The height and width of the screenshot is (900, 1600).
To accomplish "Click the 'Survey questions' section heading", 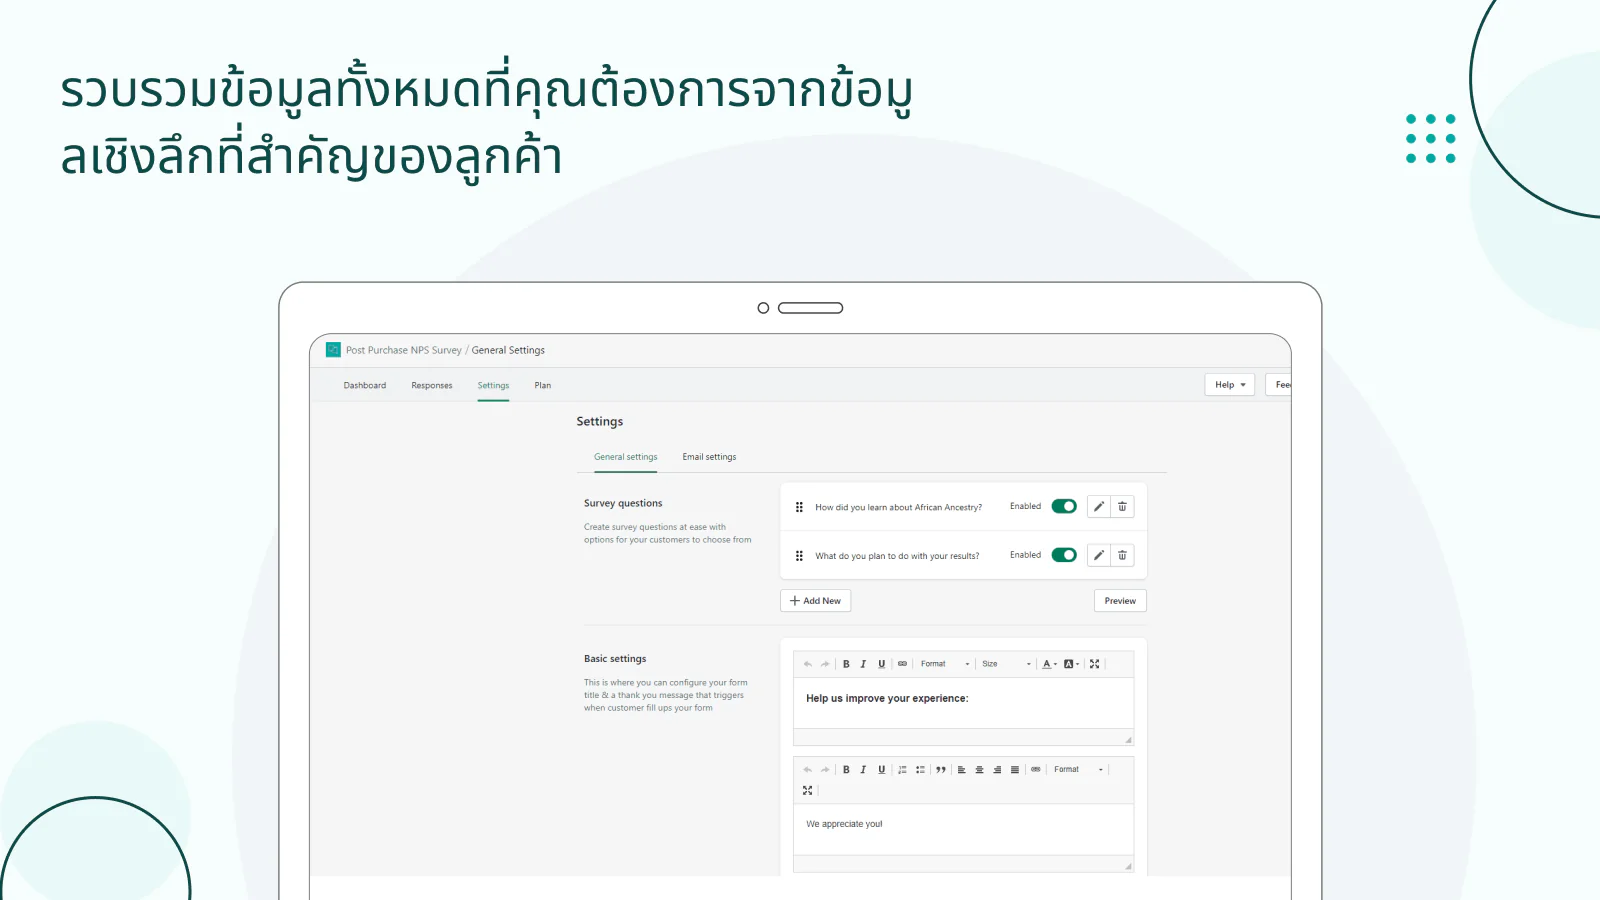I will (623, 503).
